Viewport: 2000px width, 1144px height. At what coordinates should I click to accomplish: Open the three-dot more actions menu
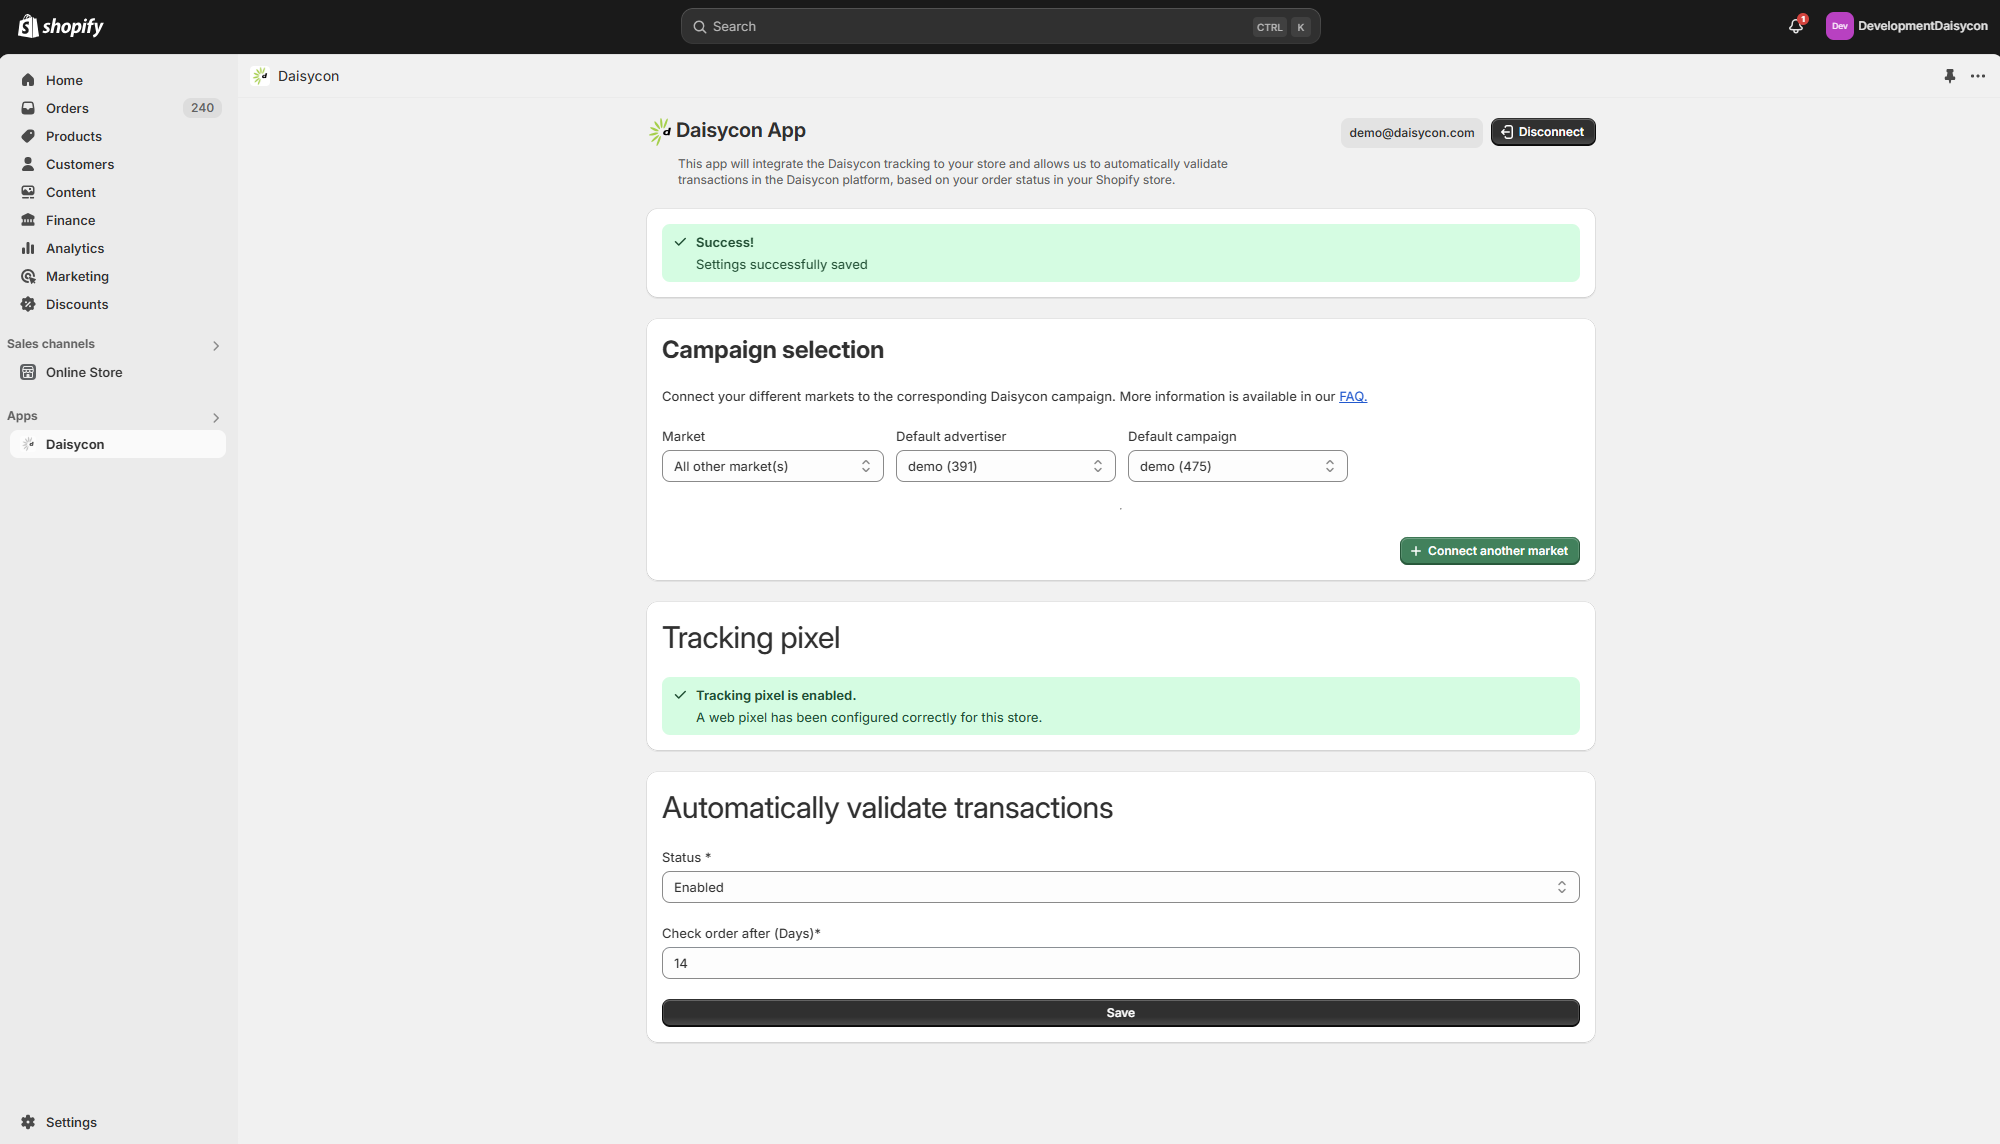[1978, 76]
